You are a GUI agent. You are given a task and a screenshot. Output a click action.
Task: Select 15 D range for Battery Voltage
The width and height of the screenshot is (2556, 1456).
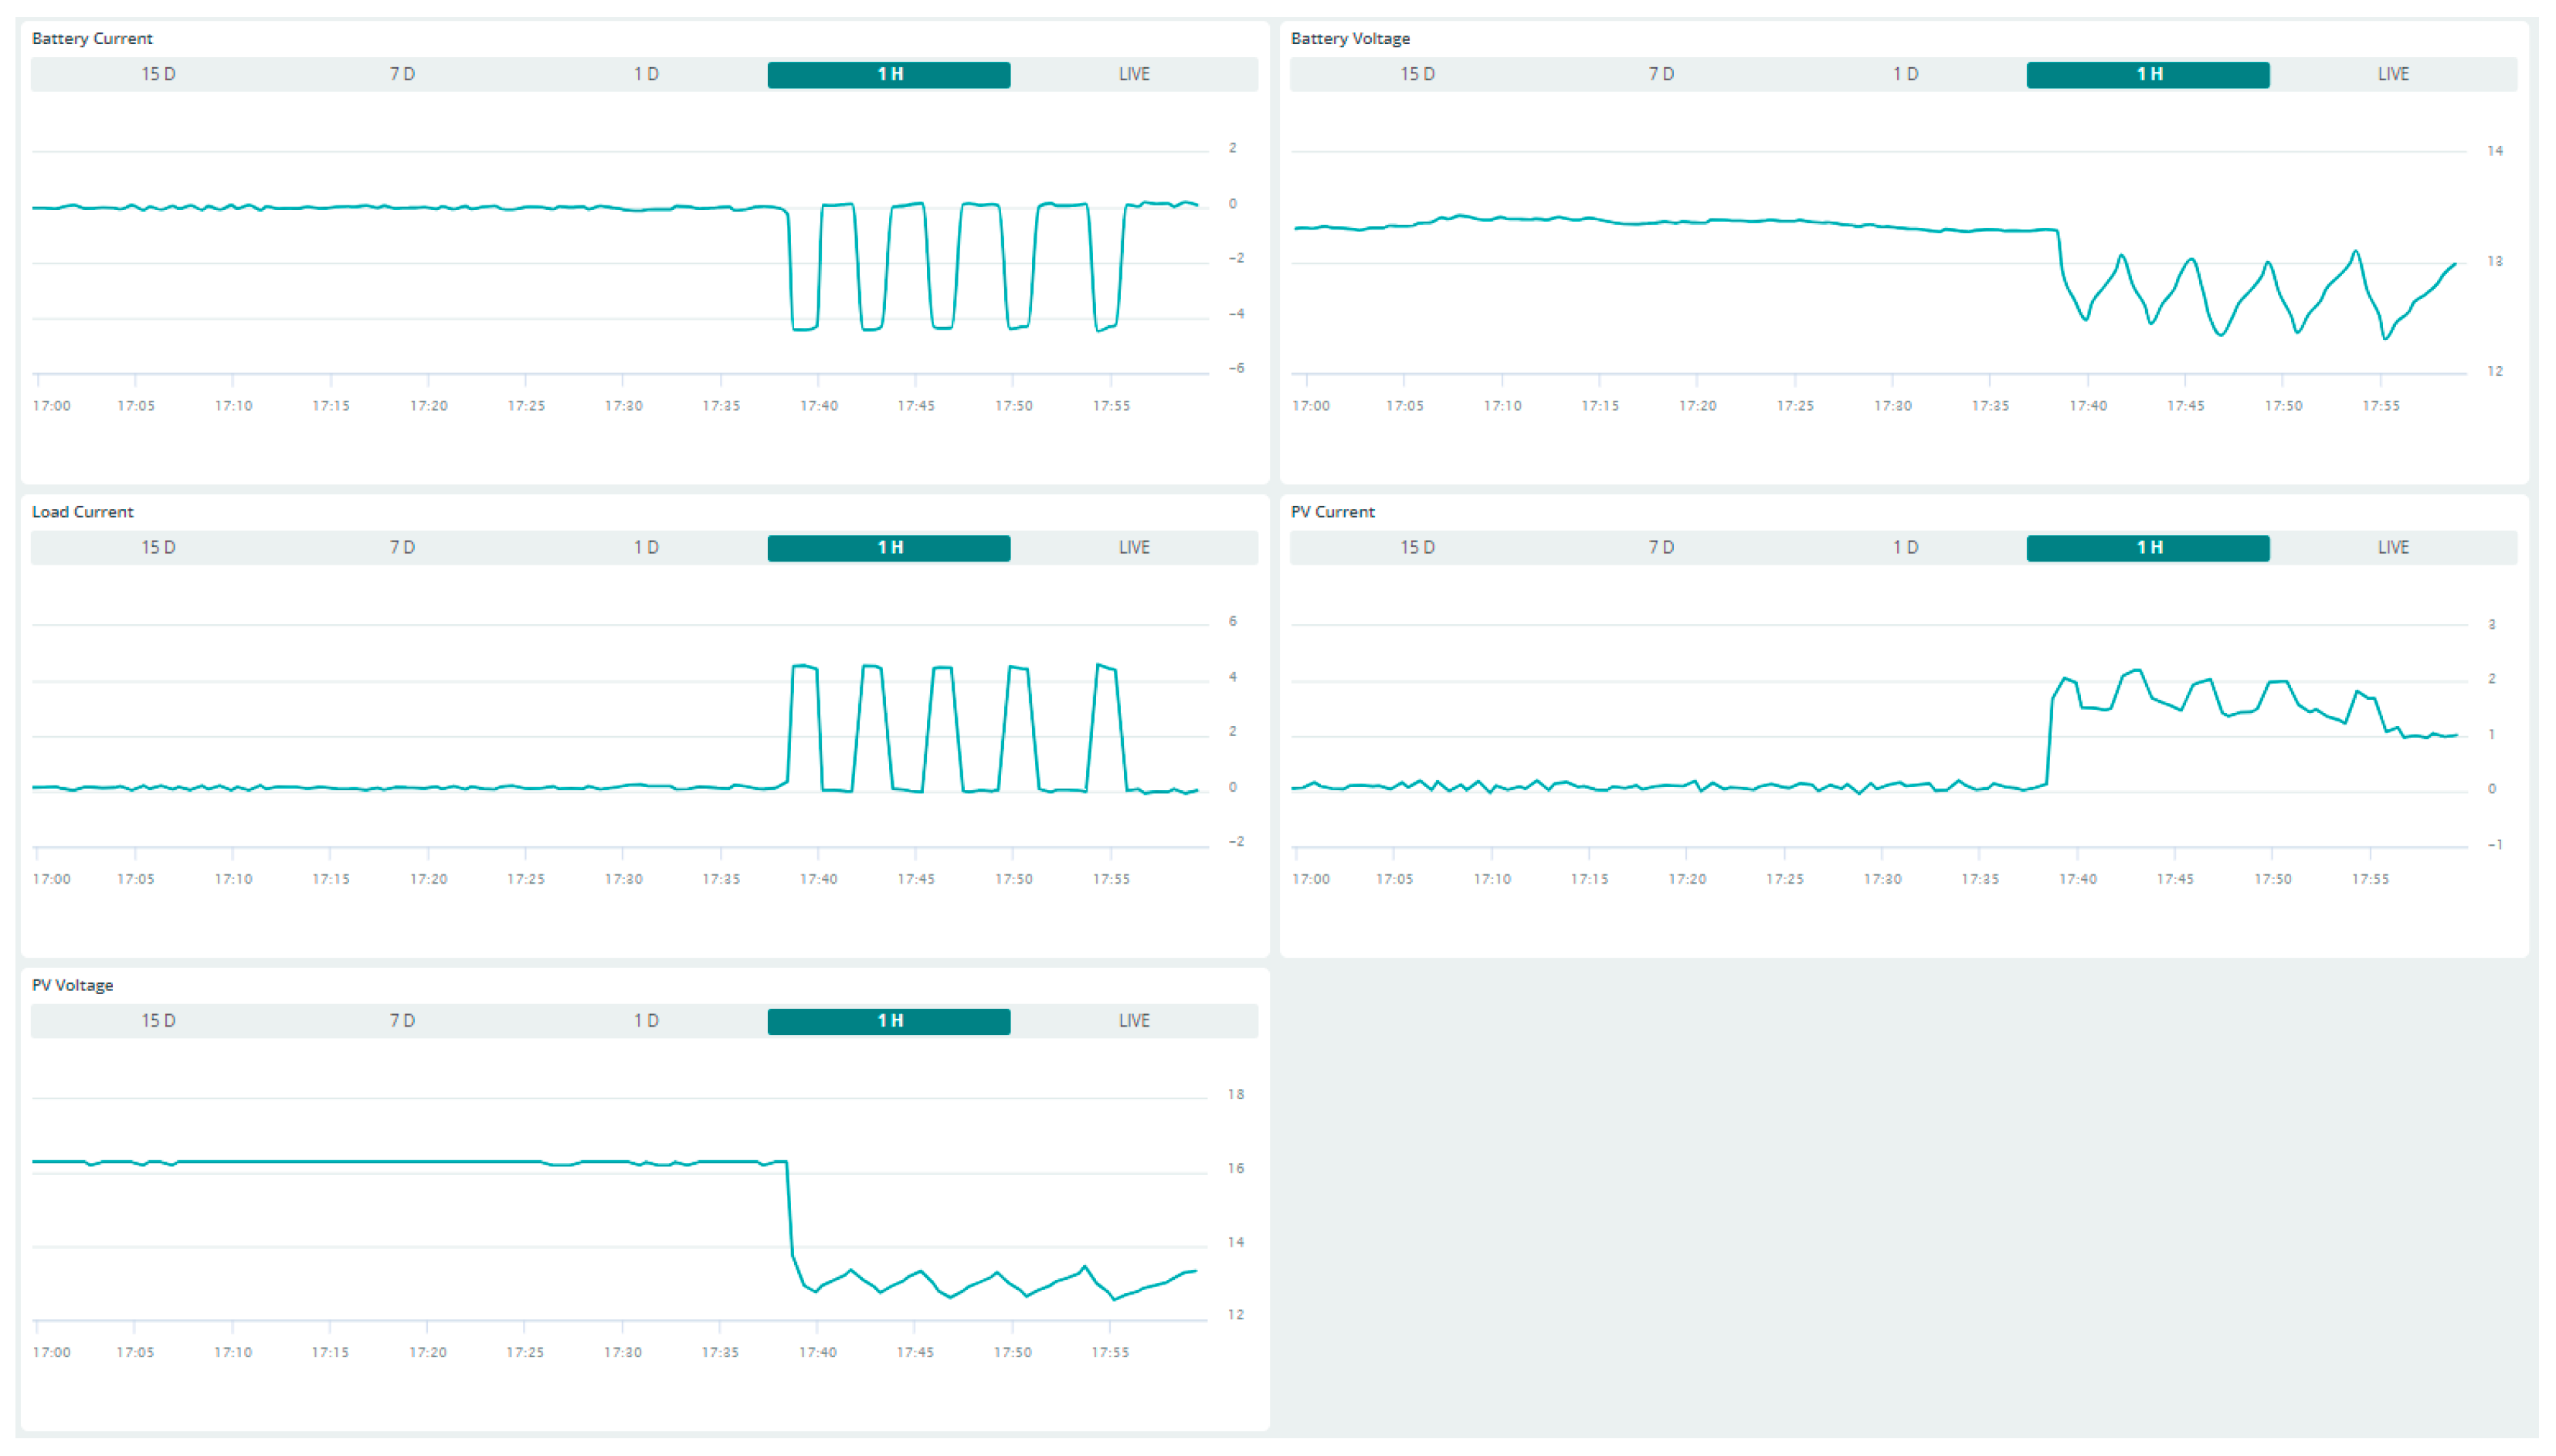click(x=1417, y=74)
